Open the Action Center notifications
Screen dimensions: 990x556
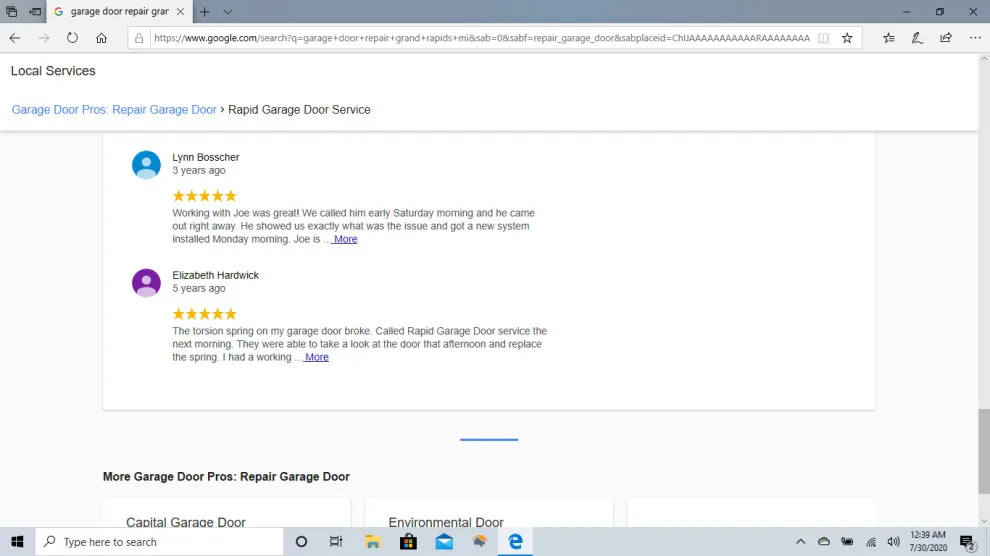point(967,541)
